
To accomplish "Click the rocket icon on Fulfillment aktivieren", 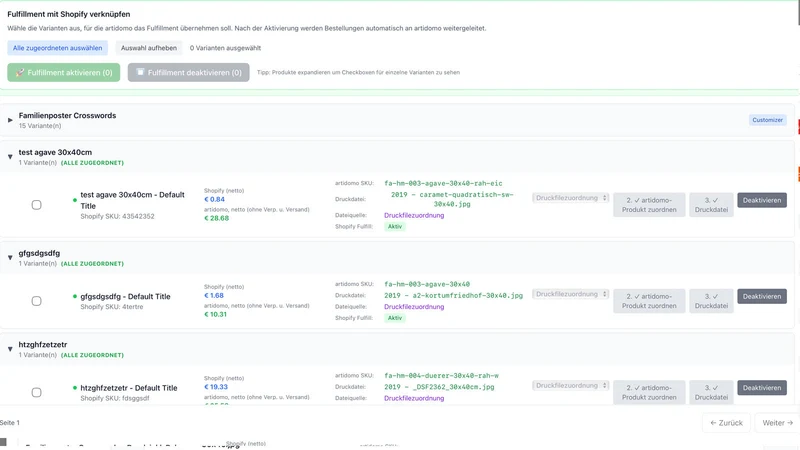I will coord(20,72).
